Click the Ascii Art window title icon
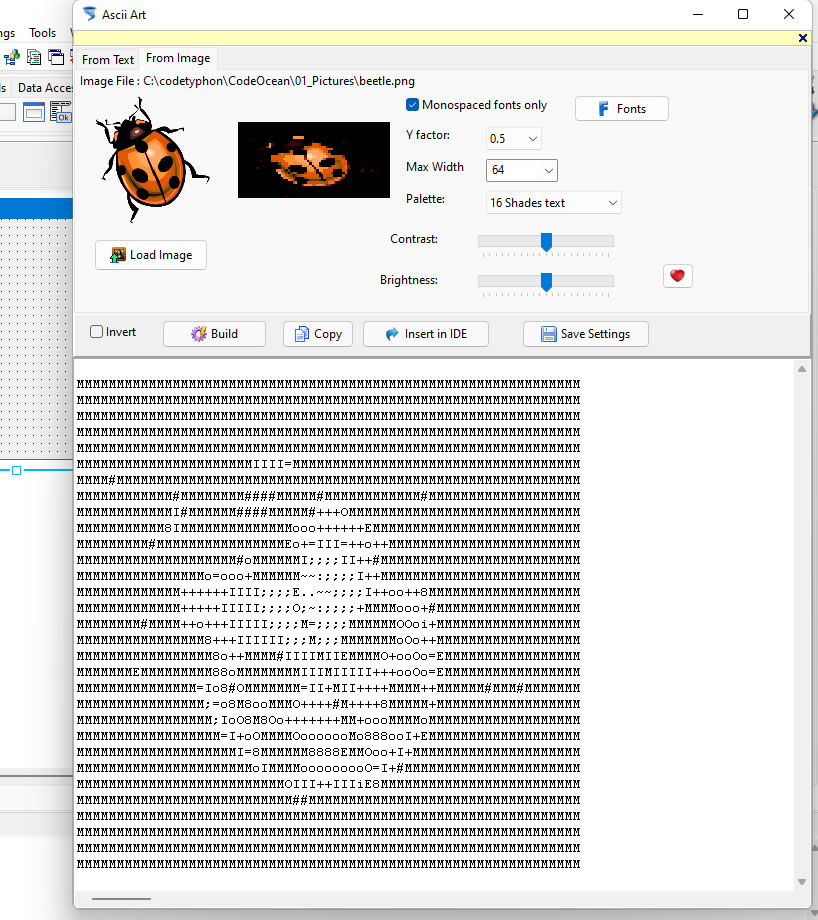The image size is (818, 920). [89, 14]
